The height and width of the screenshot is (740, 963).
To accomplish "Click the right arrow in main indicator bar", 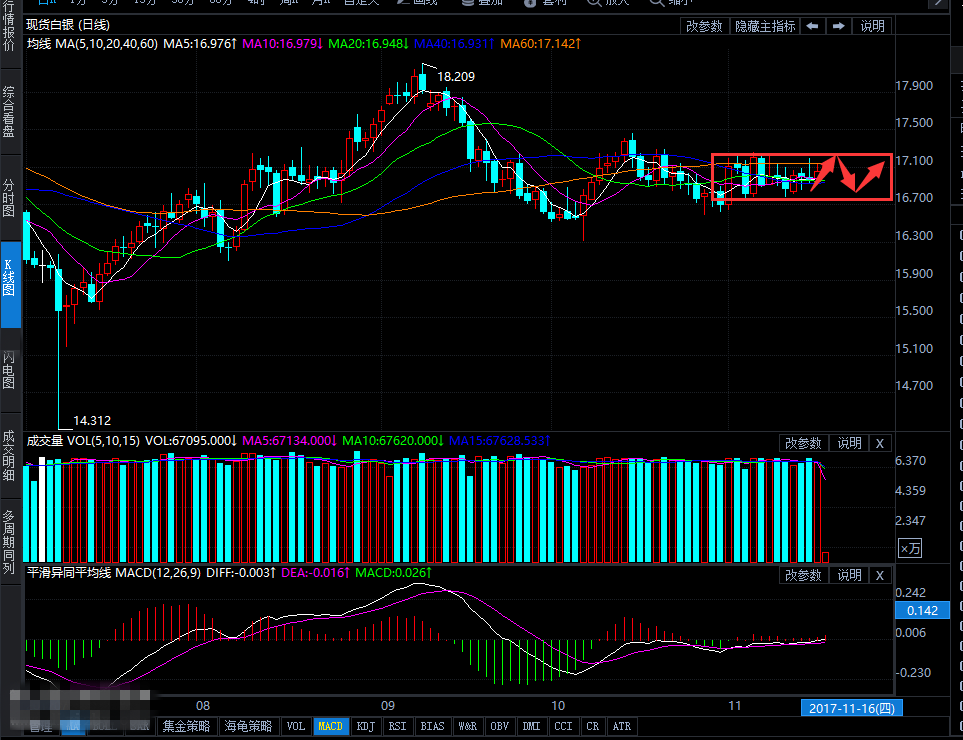I will click(839, 26).
